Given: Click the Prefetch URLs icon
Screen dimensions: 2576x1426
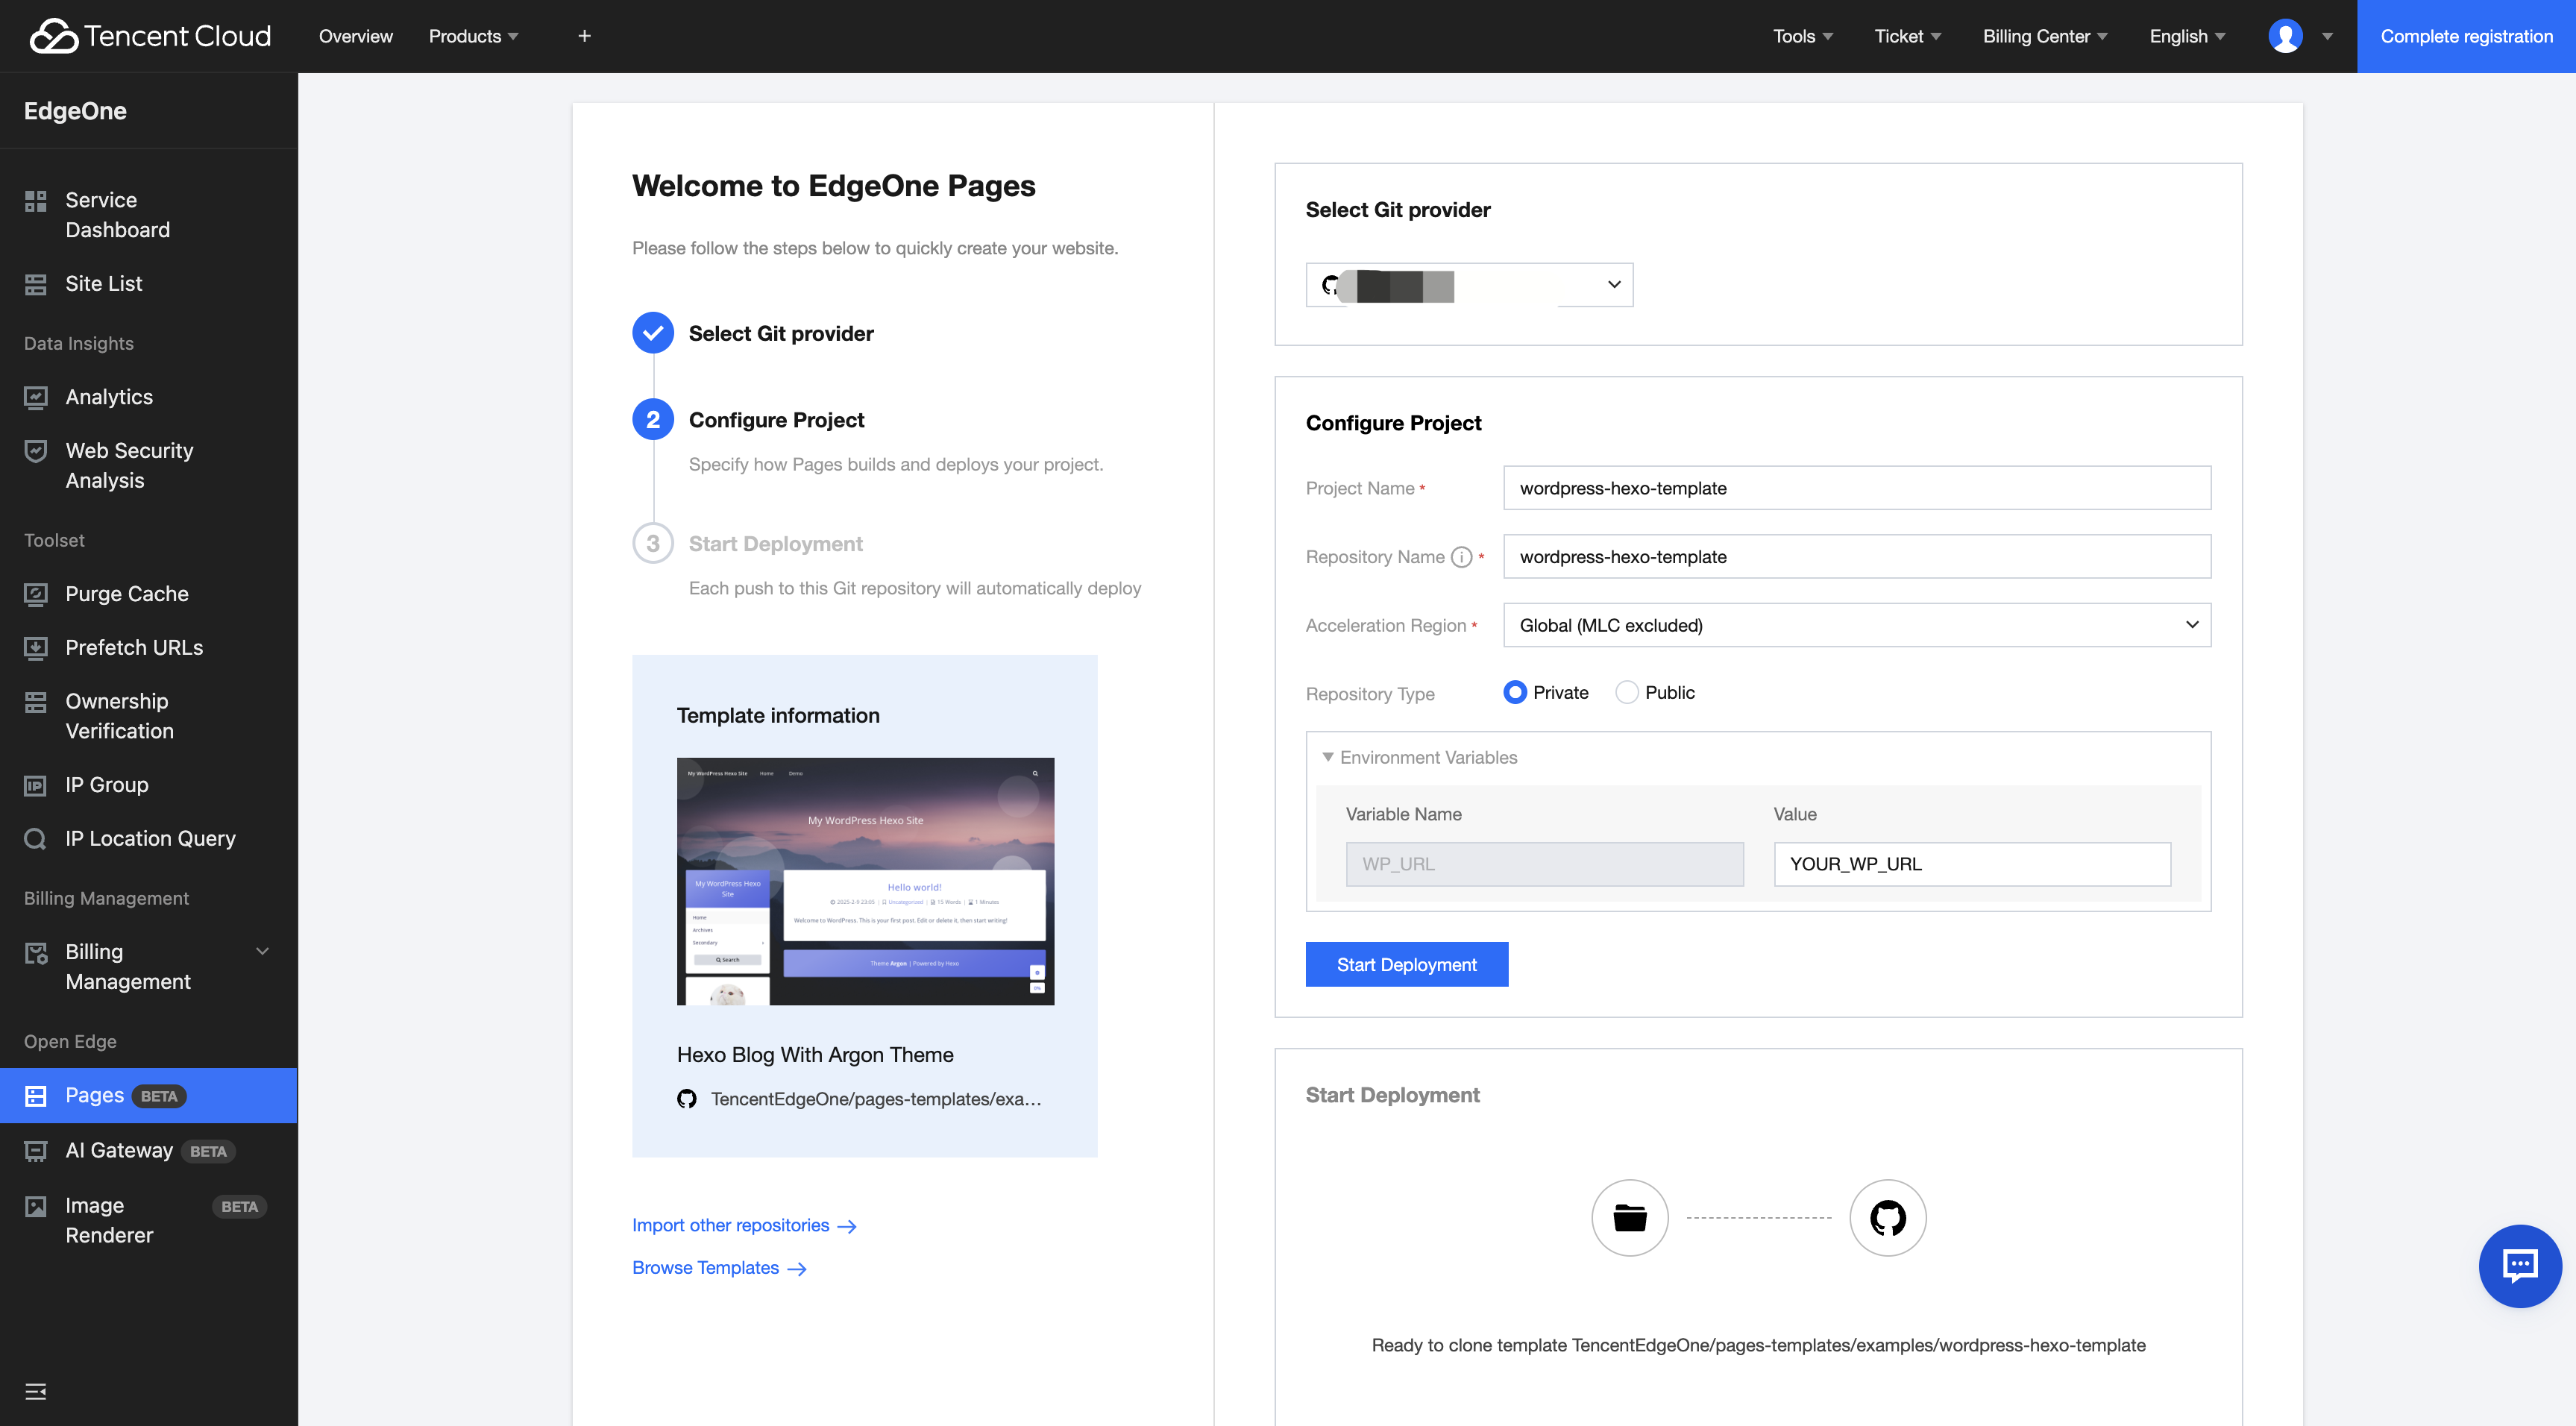Looking at the screenshot, I should [36, 648].
